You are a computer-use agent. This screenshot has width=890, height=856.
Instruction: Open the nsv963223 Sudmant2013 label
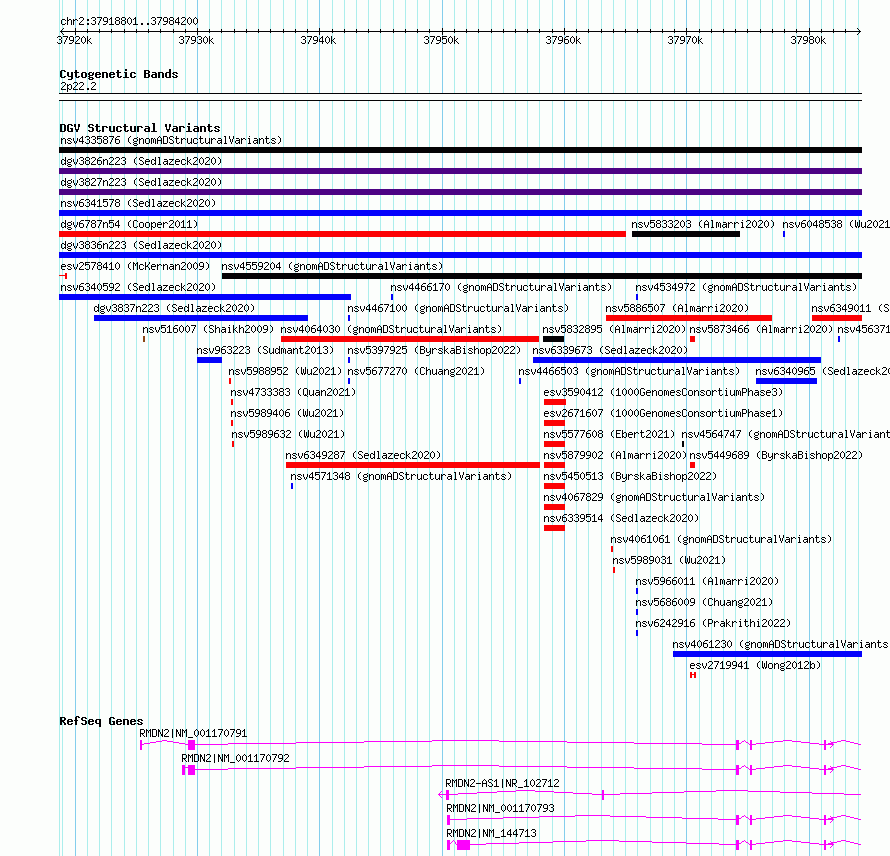pos(265,350)
